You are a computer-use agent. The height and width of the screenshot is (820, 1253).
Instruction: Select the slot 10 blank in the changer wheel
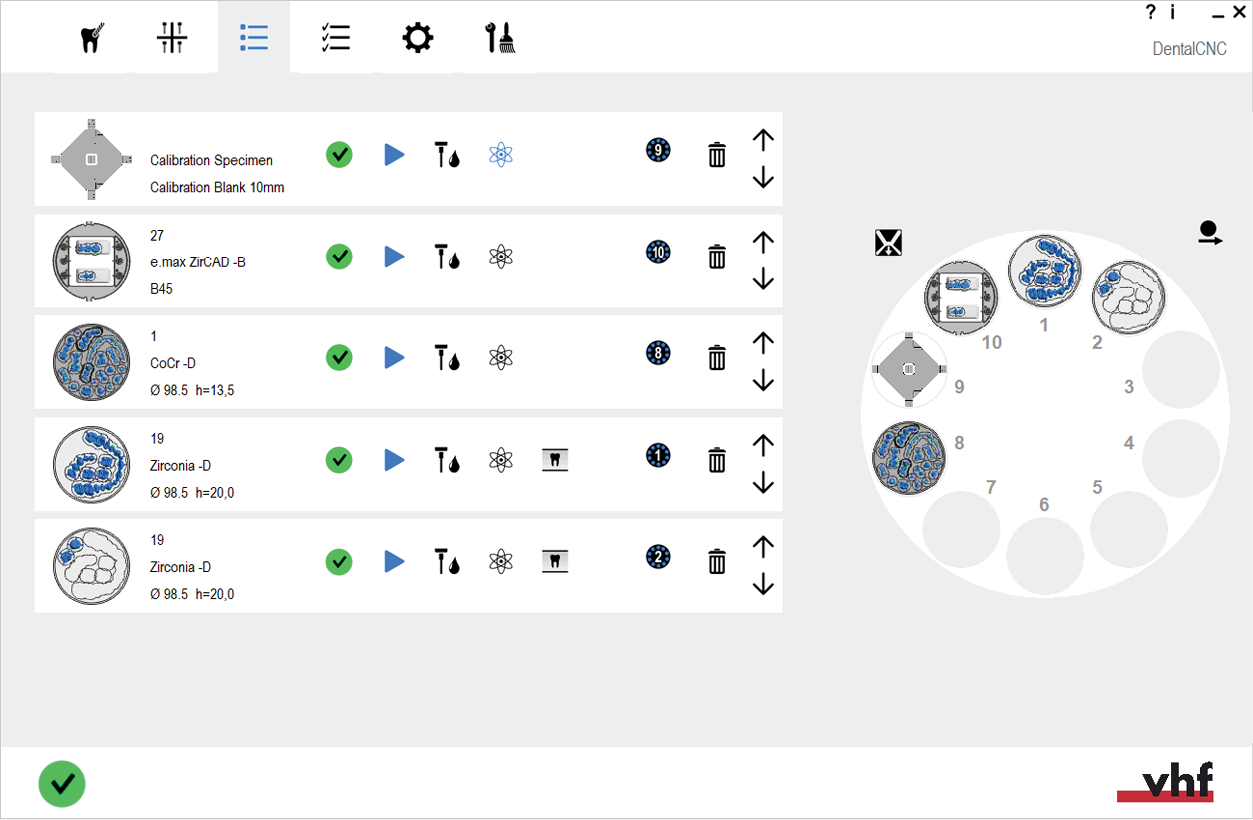[961, 297]
